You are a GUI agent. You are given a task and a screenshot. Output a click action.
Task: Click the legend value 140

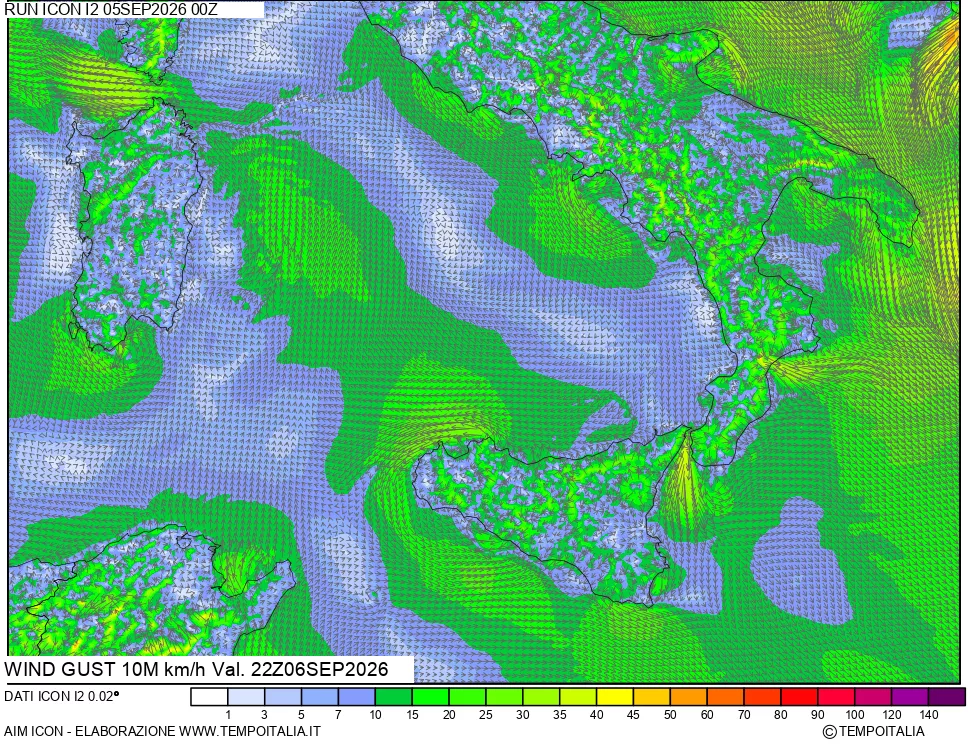point(928,715)
